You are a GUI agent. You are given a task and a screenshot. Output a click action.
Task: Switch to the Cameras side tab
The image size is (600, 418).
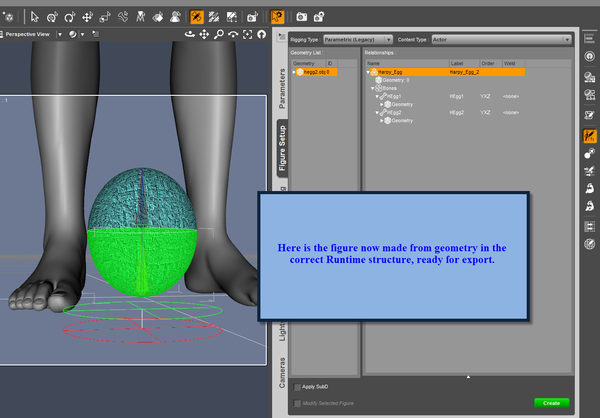click(282, 372)
